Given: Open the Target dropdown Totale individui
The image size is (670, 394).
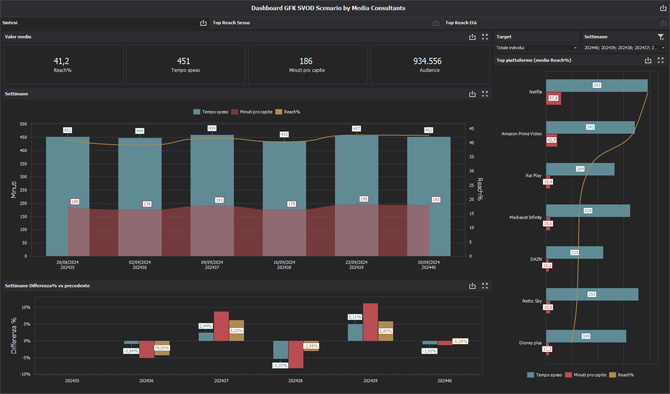Looking at the screenshot, I should coord(537,47).
